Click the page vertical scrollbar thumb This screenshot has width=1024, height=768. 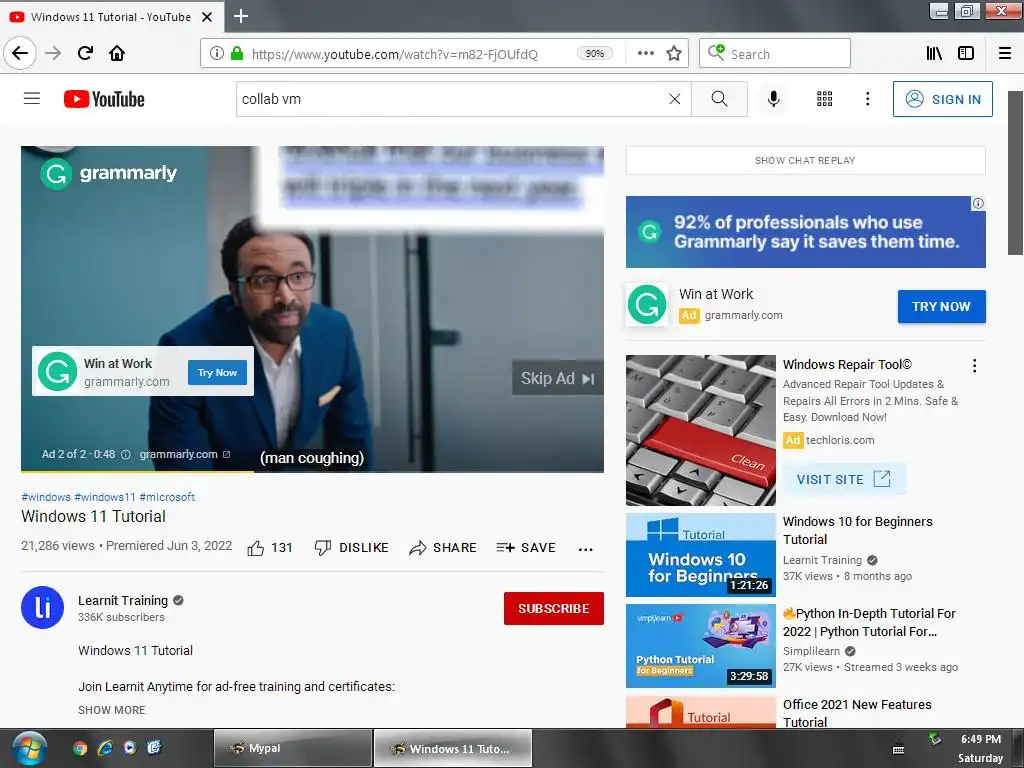coord(1016,173)
